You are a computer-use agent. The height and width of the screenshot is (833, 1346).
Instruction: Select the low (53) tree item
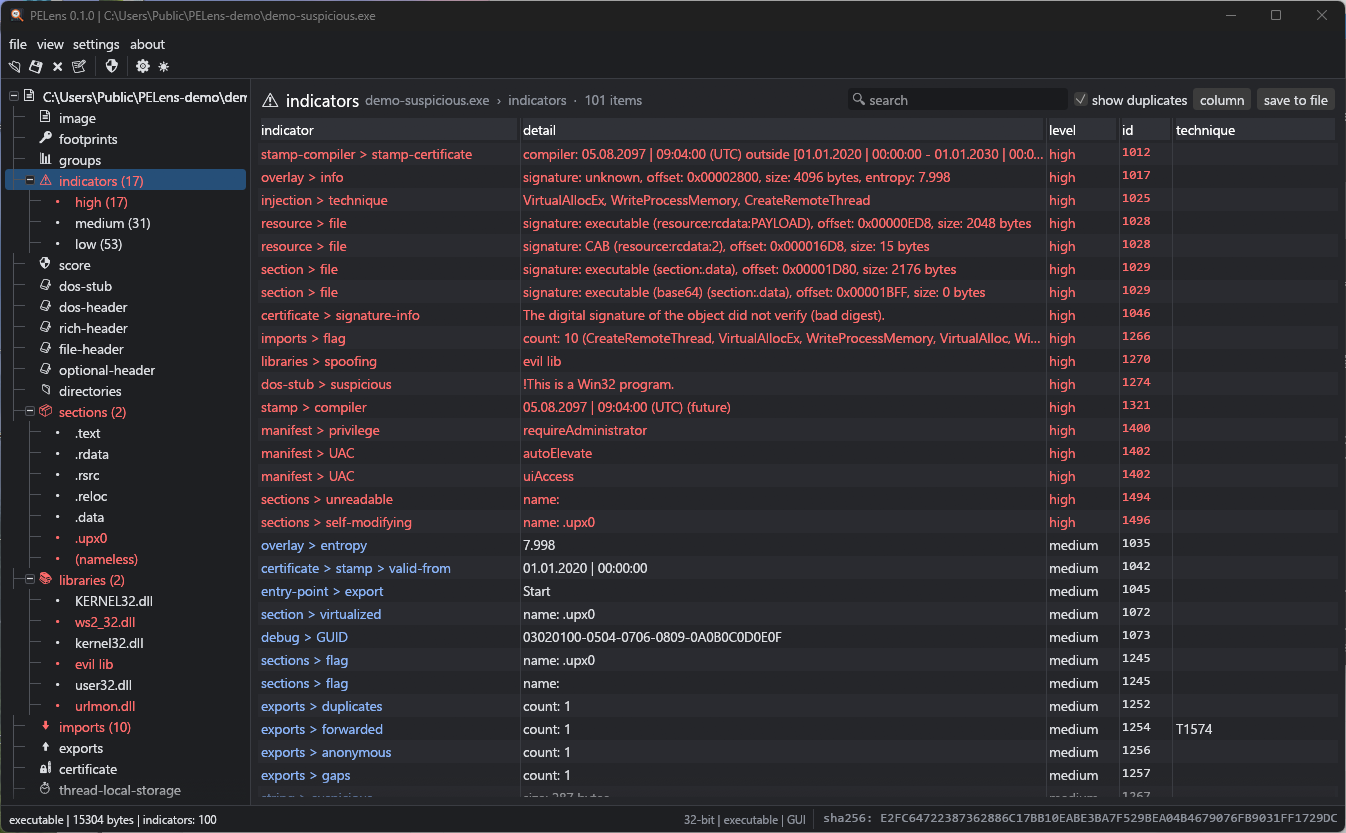coord(98,244)
